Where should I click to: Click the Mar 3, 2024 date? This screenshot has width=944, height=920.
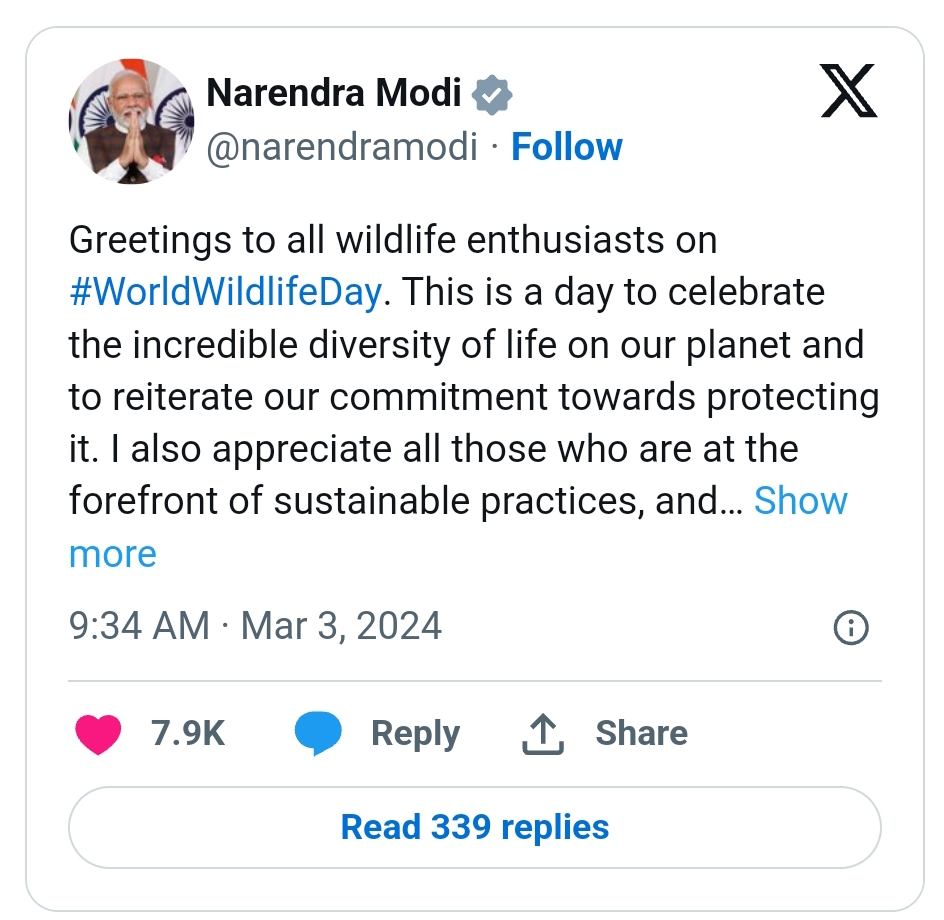339,625
